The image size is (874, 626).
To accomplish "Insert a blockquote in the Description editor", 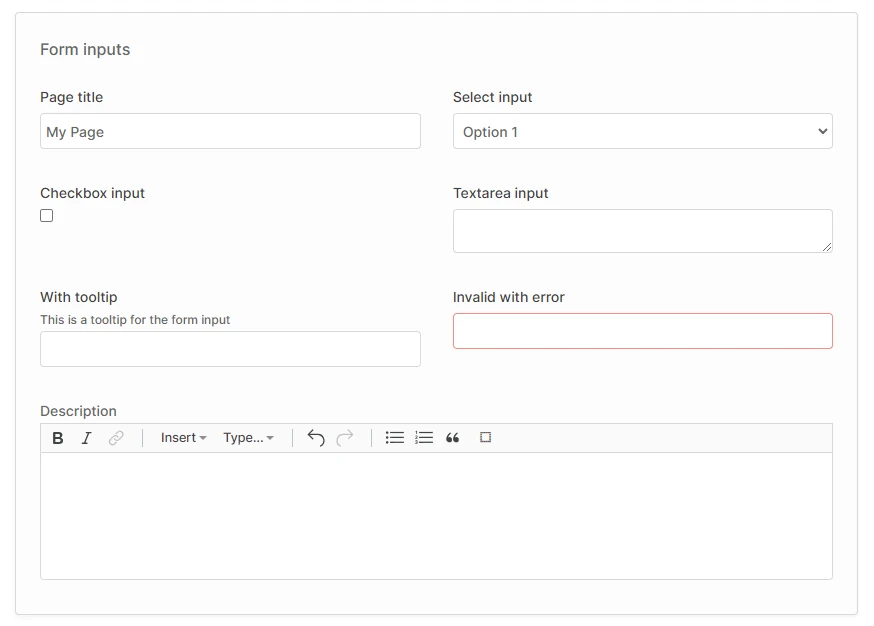I will tap(452, 437).
